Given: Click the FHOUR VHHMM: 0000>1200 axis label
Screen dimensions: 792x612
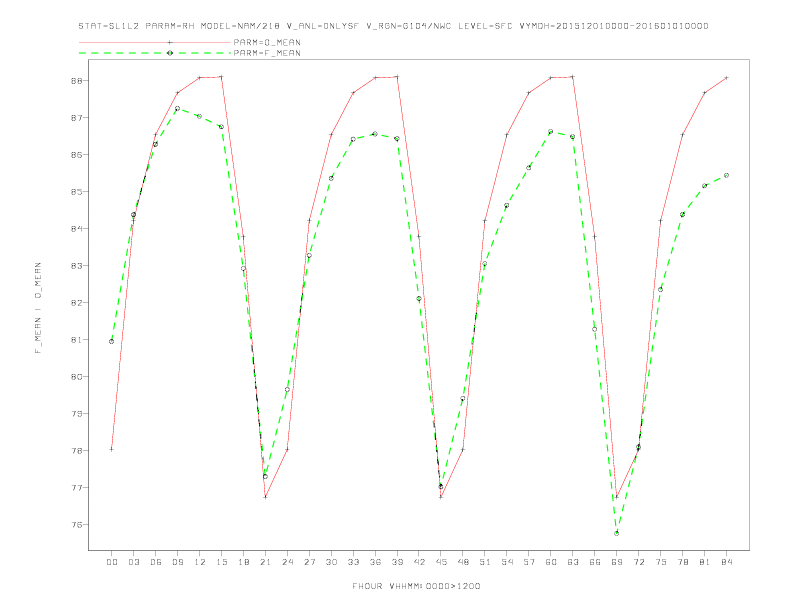Looking at the screenshot, I should pyautogui.click(x=416, y=586).
